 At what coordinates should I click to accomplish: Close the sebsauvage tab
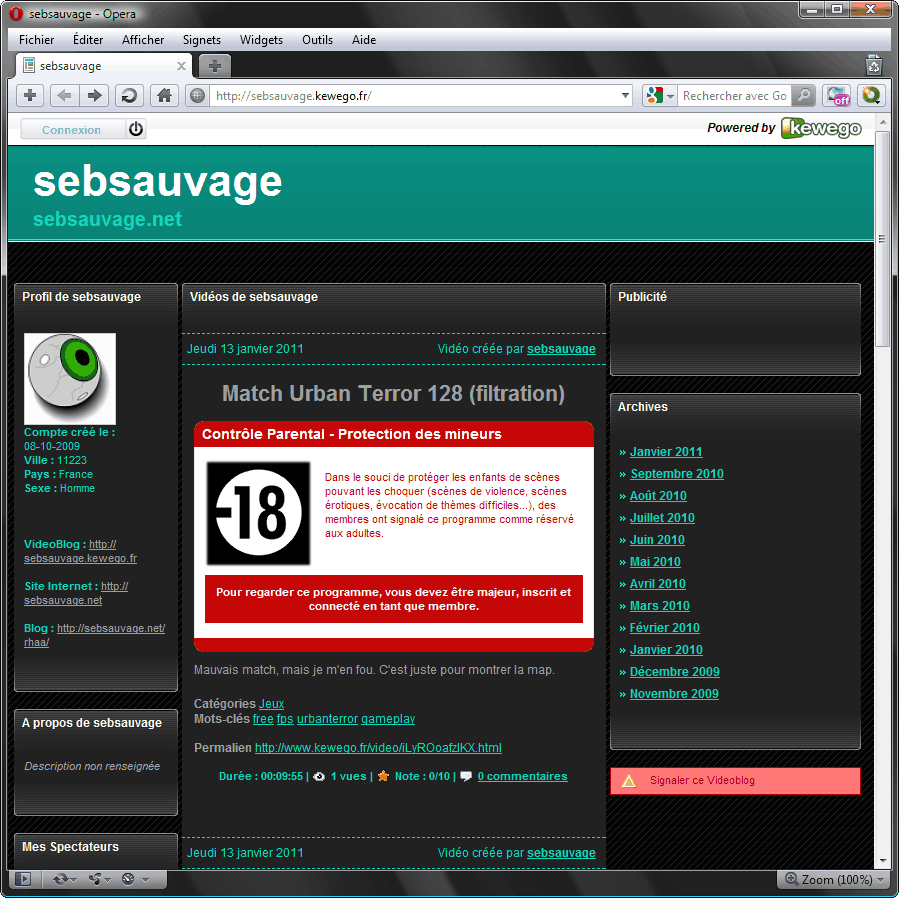(181, 66)
